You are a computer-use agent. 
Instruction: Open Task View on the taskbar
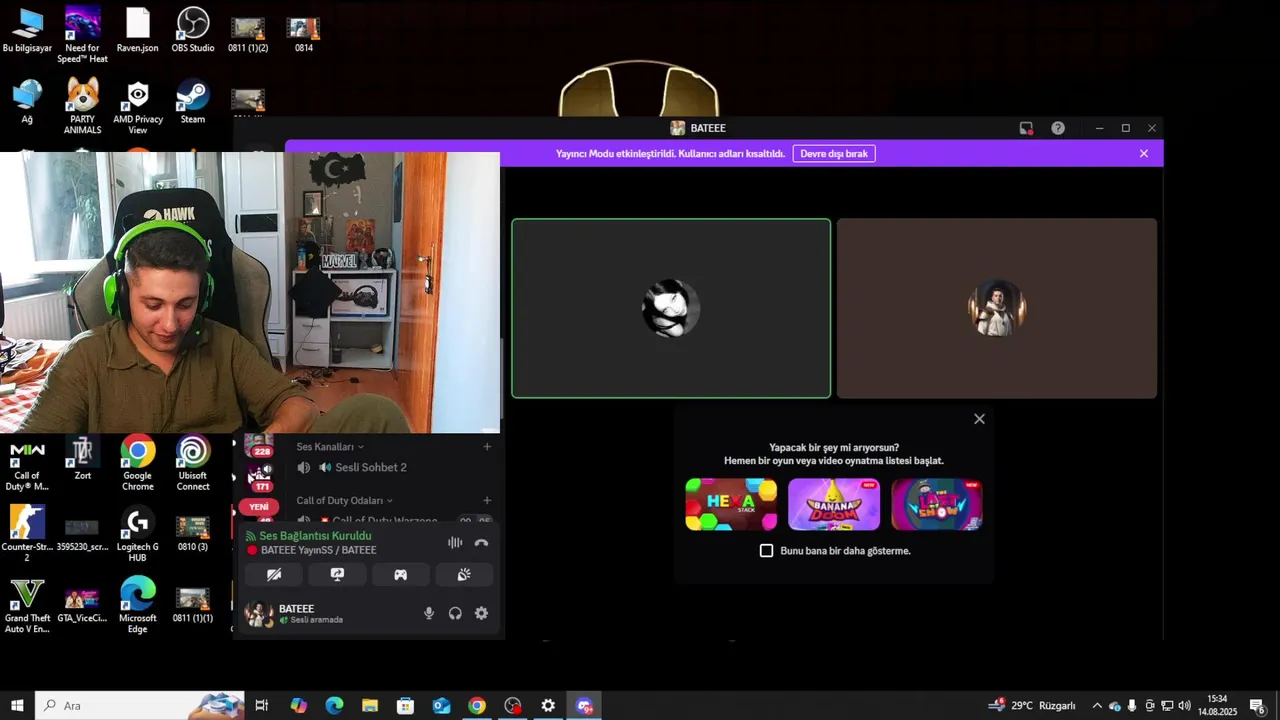click(x=261, y=705)
